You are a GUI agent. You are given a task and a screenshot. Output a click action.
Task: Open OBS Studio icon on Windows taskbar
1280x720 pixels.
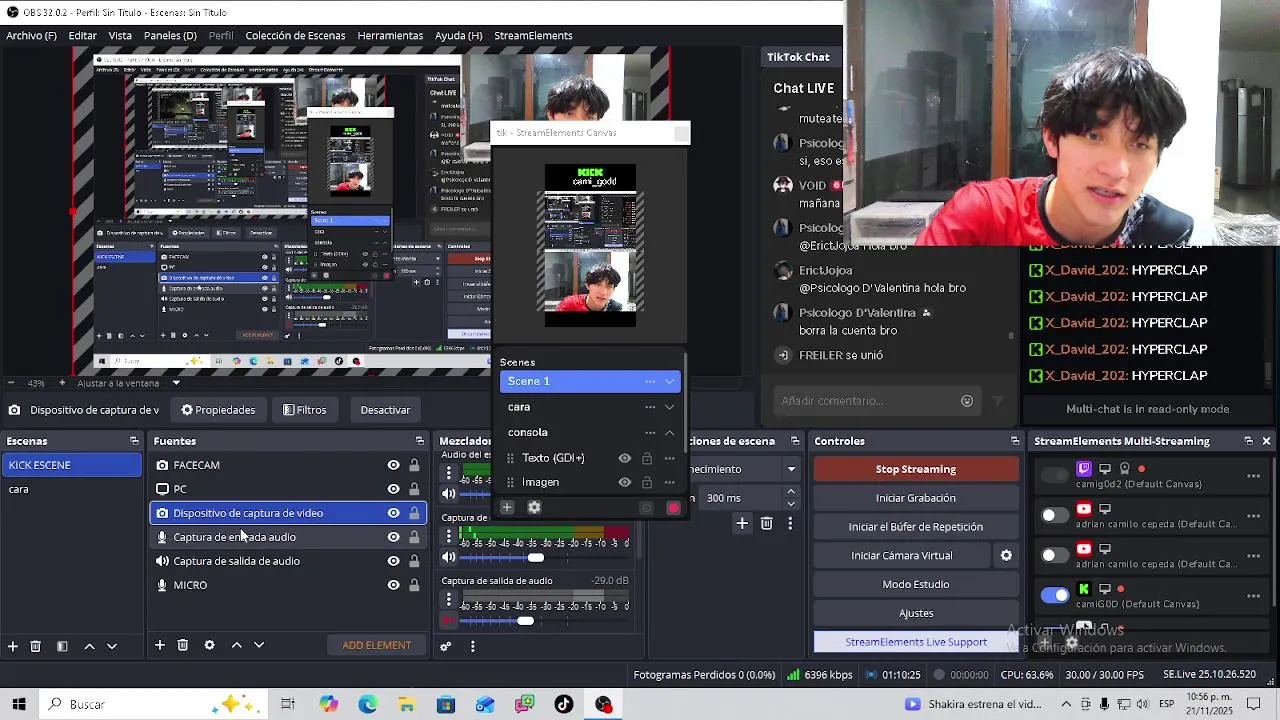coord(603,704)
